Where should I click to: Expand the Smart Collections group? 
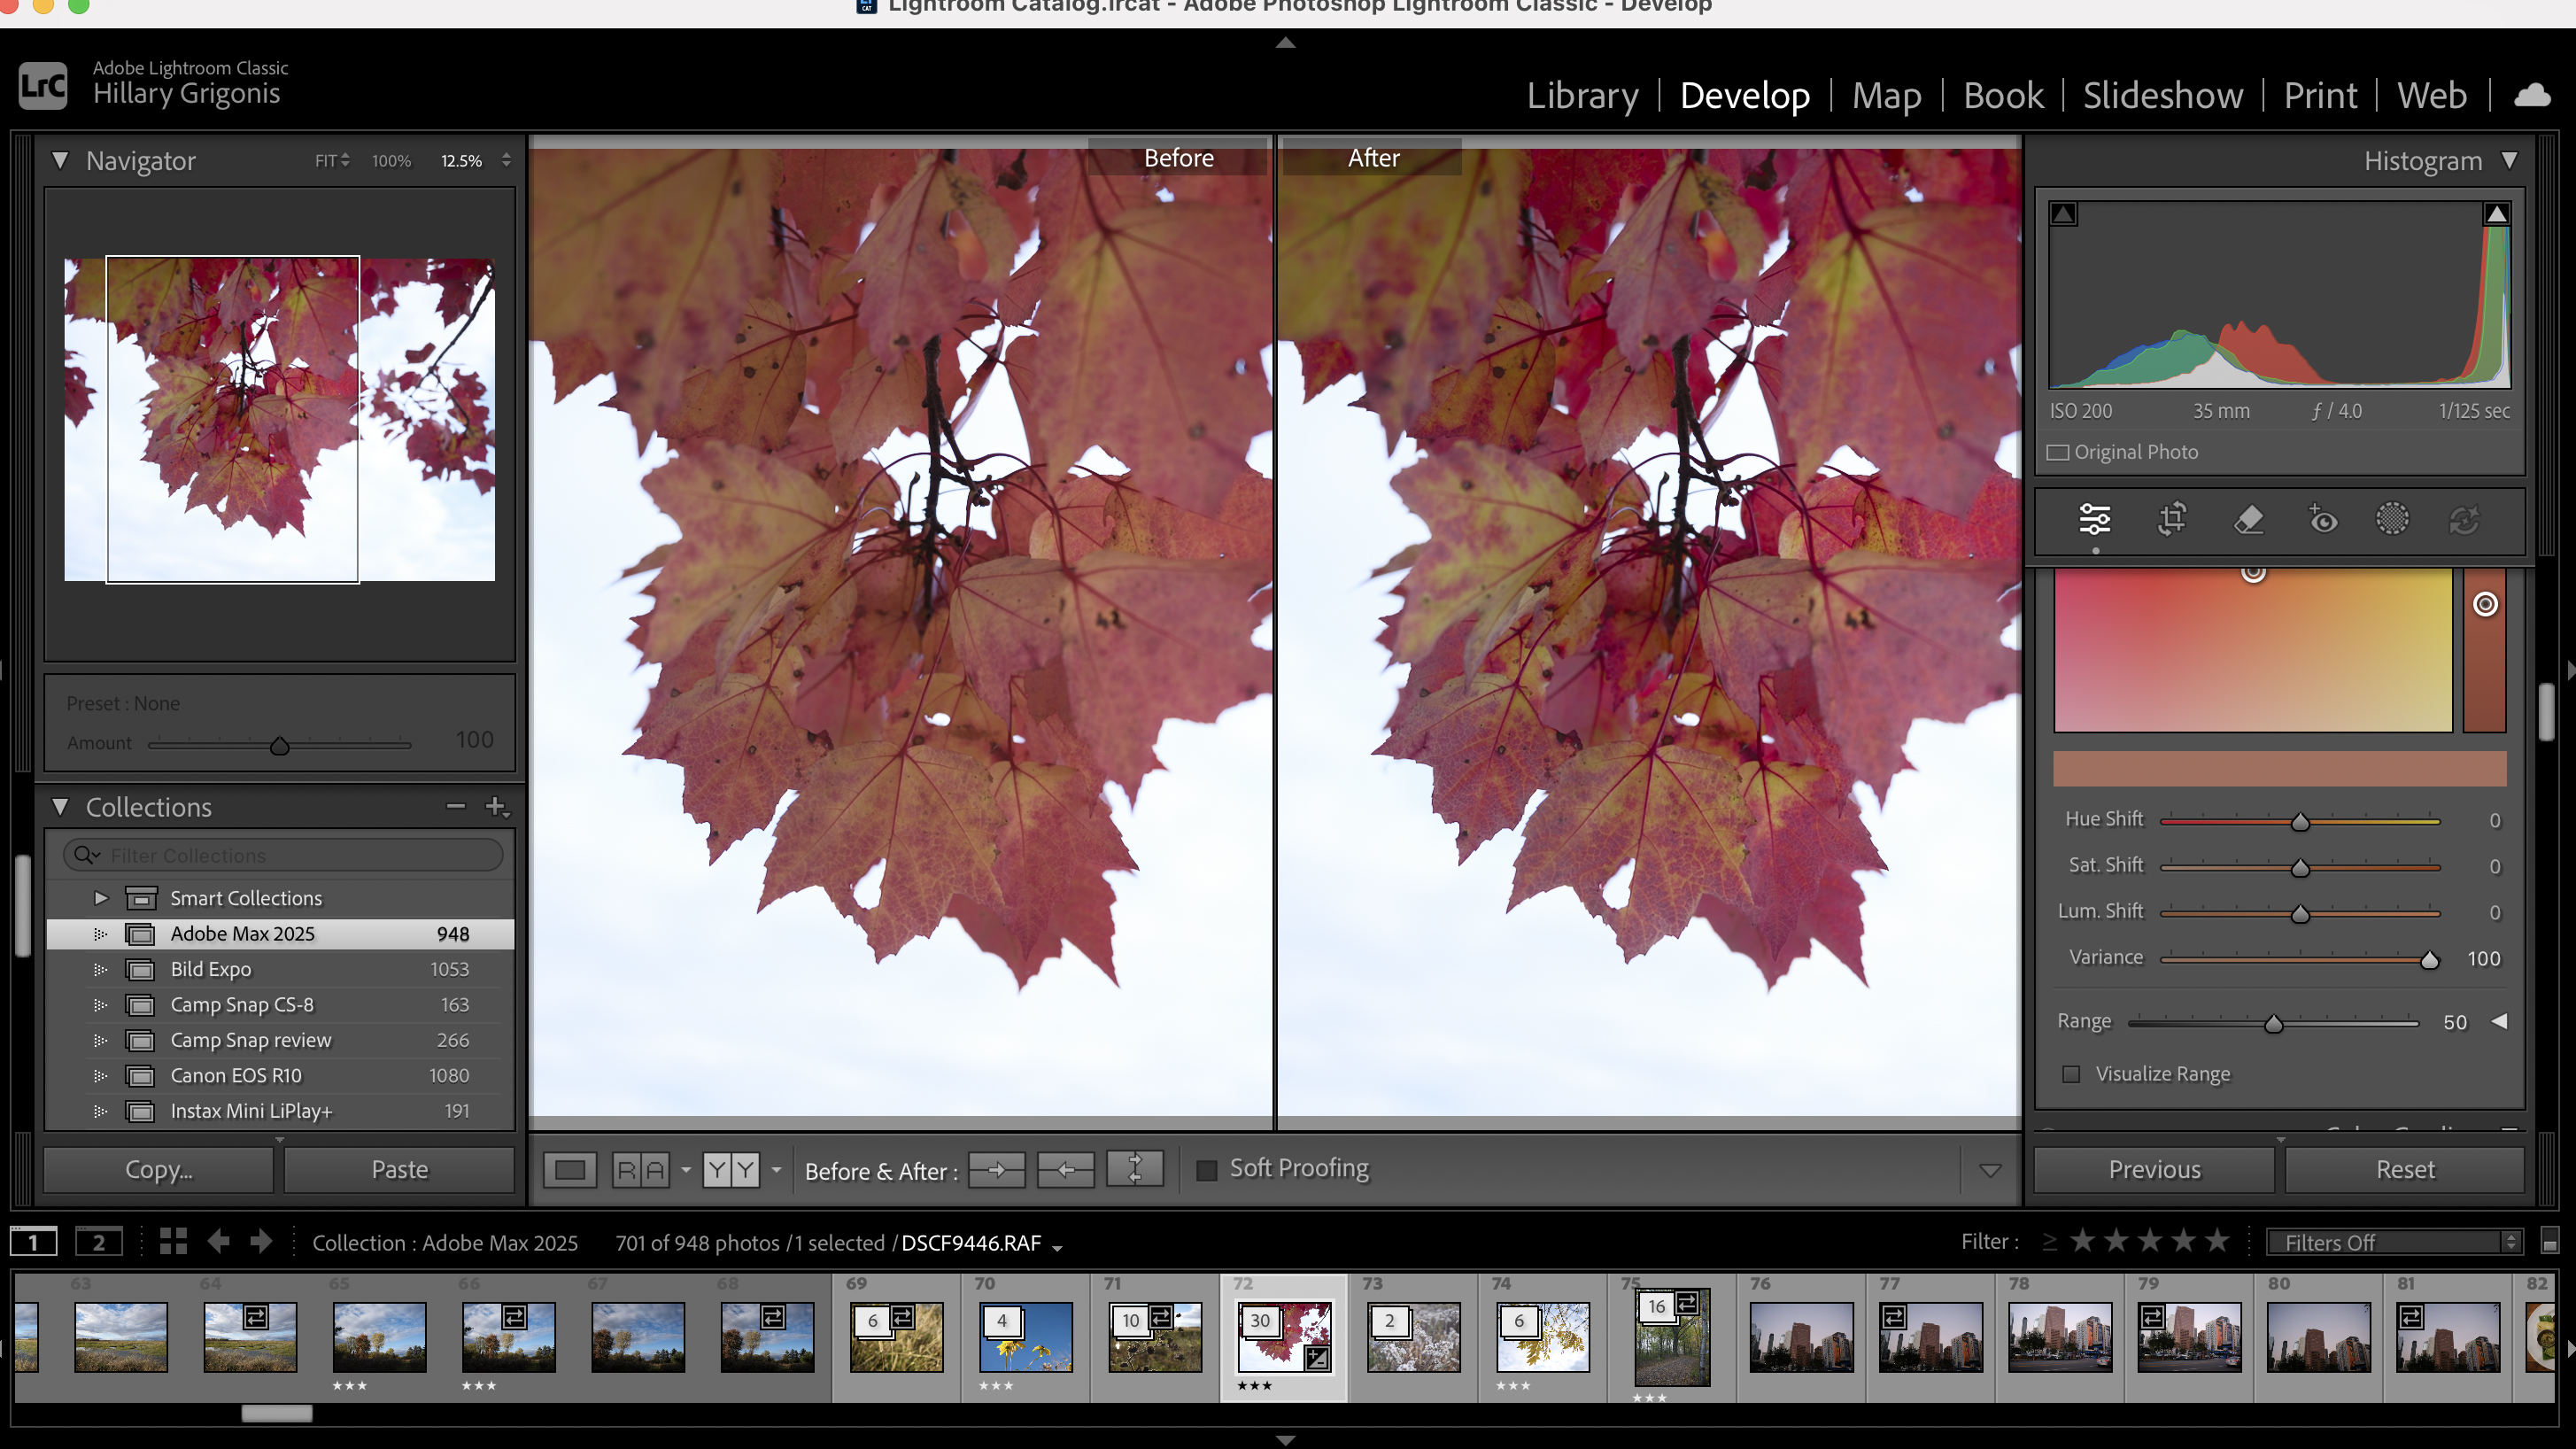[101, 898]
